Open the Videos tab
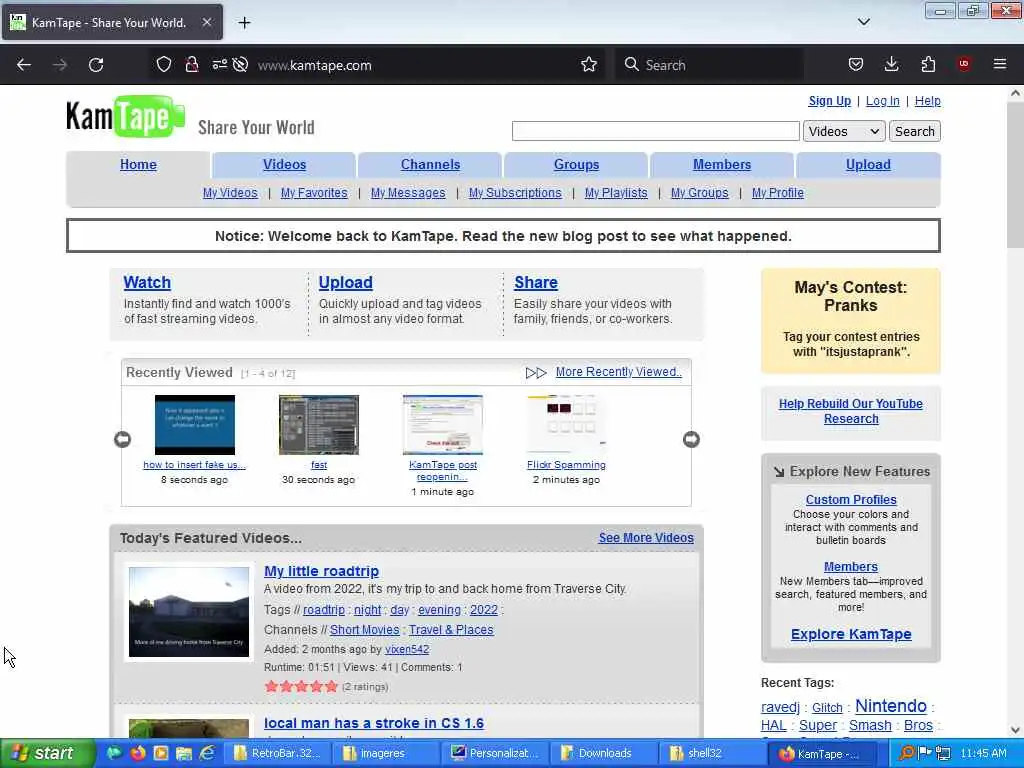The width and height of the screenshot is (1024, 768). tap(284, 165)
